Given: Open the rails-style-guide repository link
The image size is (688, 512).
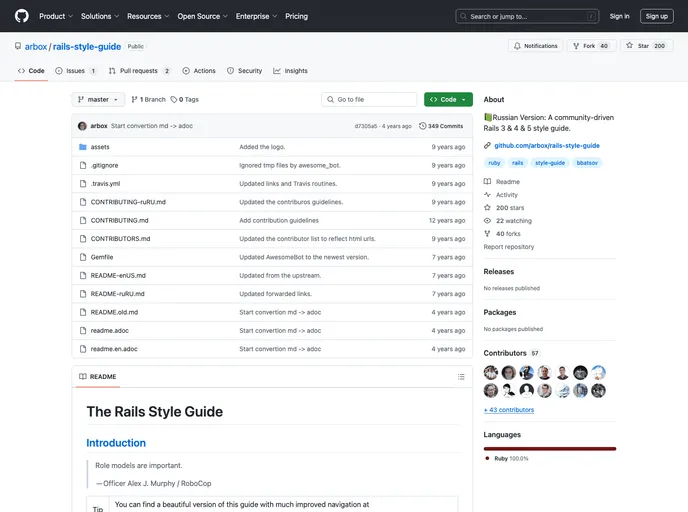Looking at the screenshot, I should (x=87, y=47).
